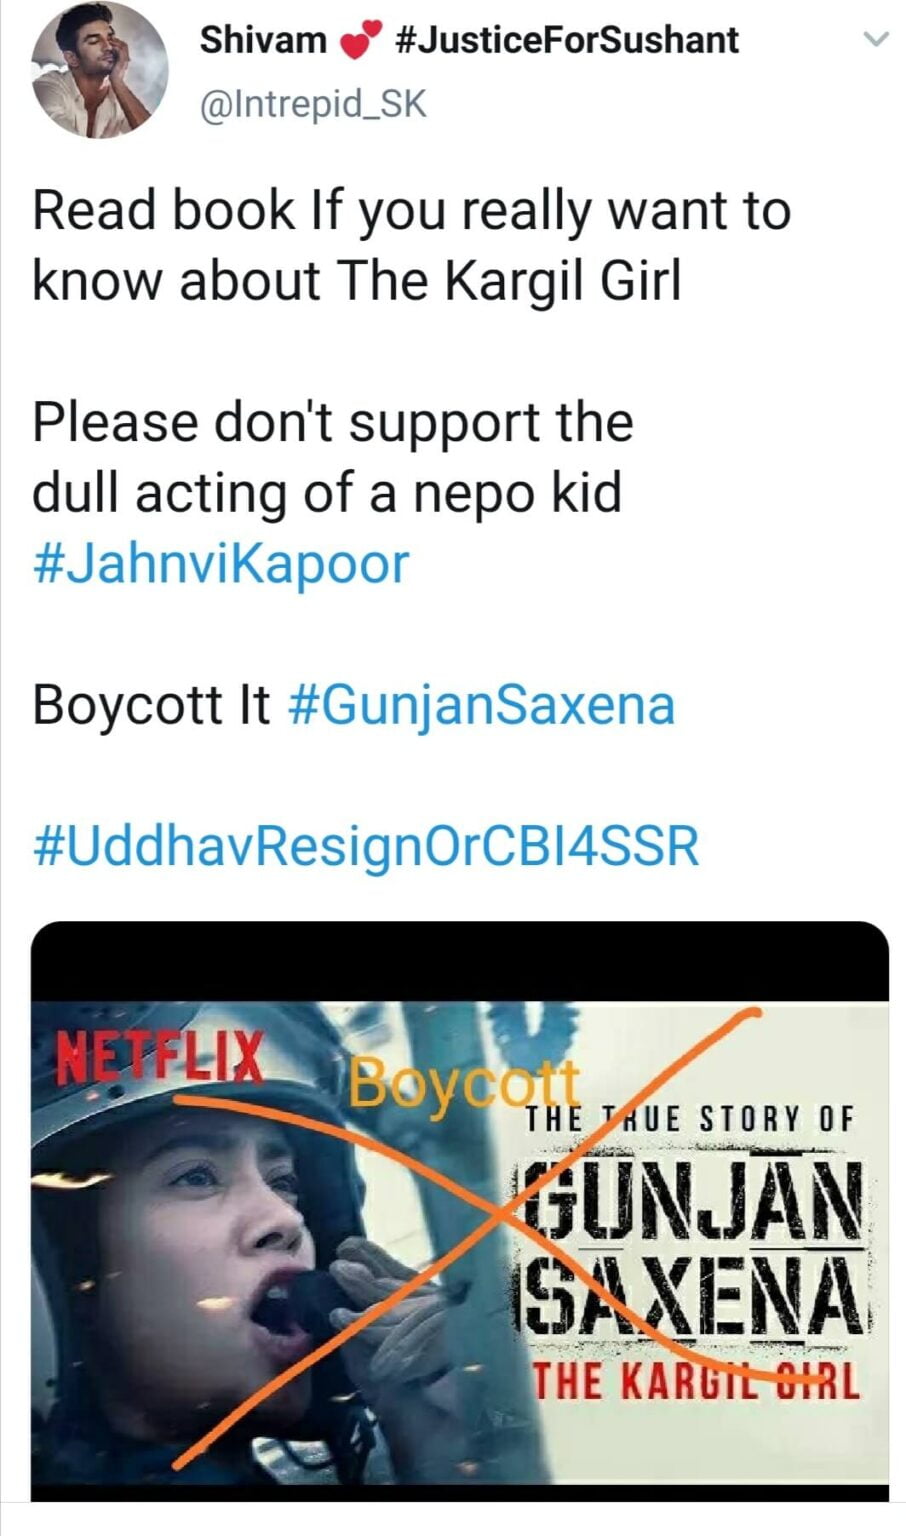Open the #JahnviKapoor hashtag
Image resolution: width=906 pixels, height=1536 pixels.
click(x=221, y=563)
